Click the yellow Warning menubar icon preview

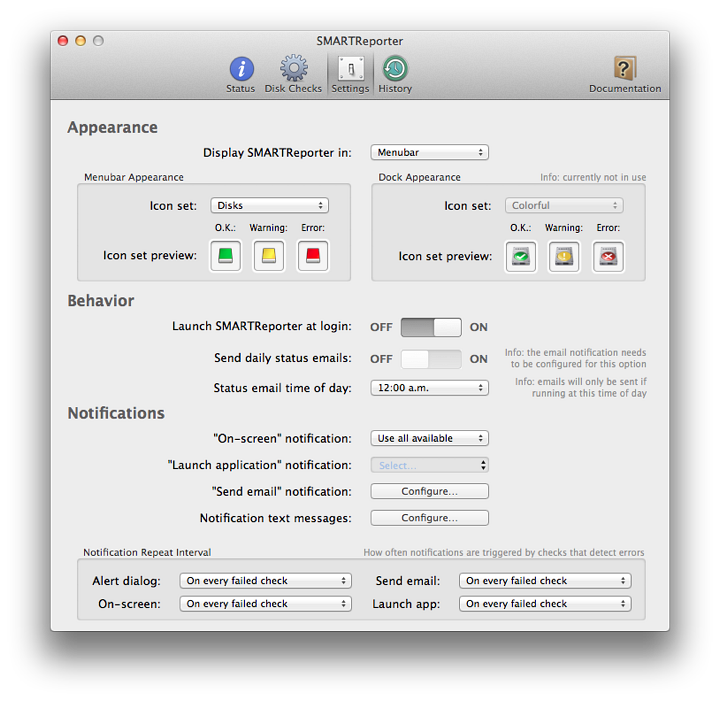(x=269, y=255)
